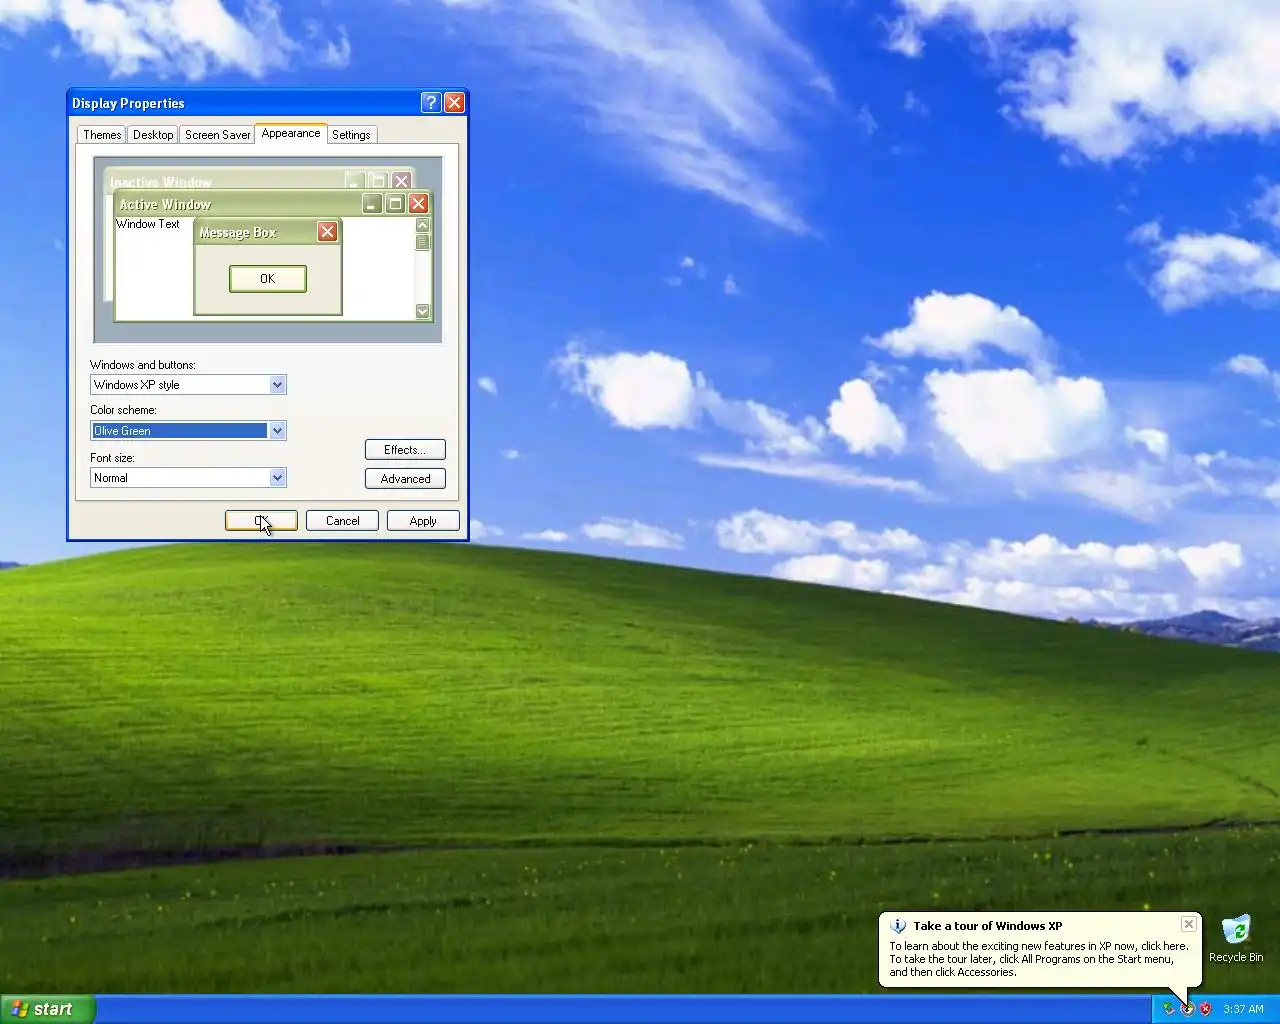Click the Safely Remove Hardware tray icon

tap(1168, 1009)
